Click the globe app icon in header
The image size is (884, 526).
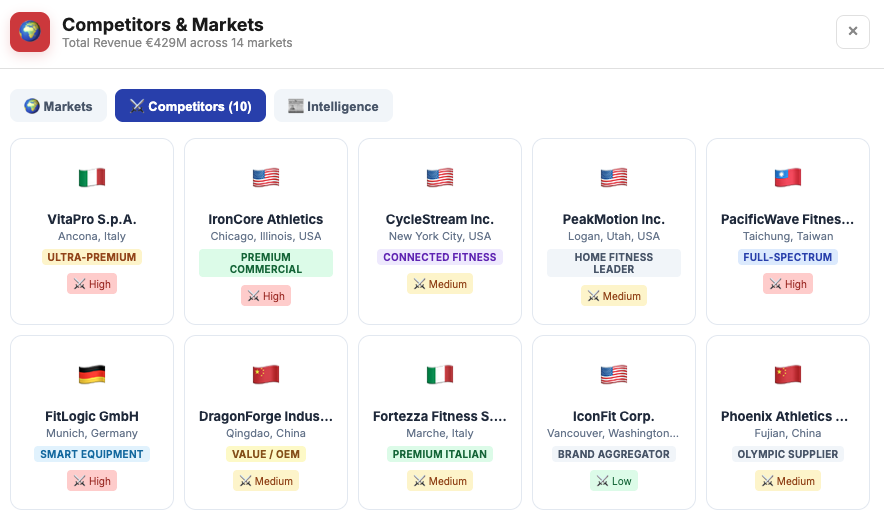(x=30, y=32)
